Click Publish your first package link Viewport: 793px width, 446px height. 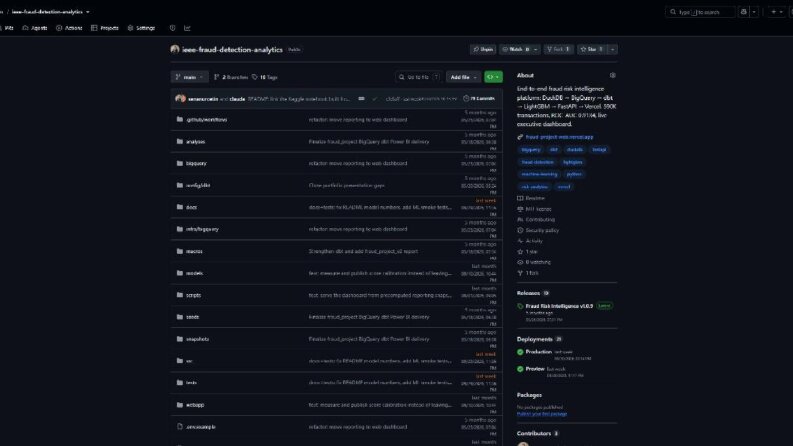point(542,414)
